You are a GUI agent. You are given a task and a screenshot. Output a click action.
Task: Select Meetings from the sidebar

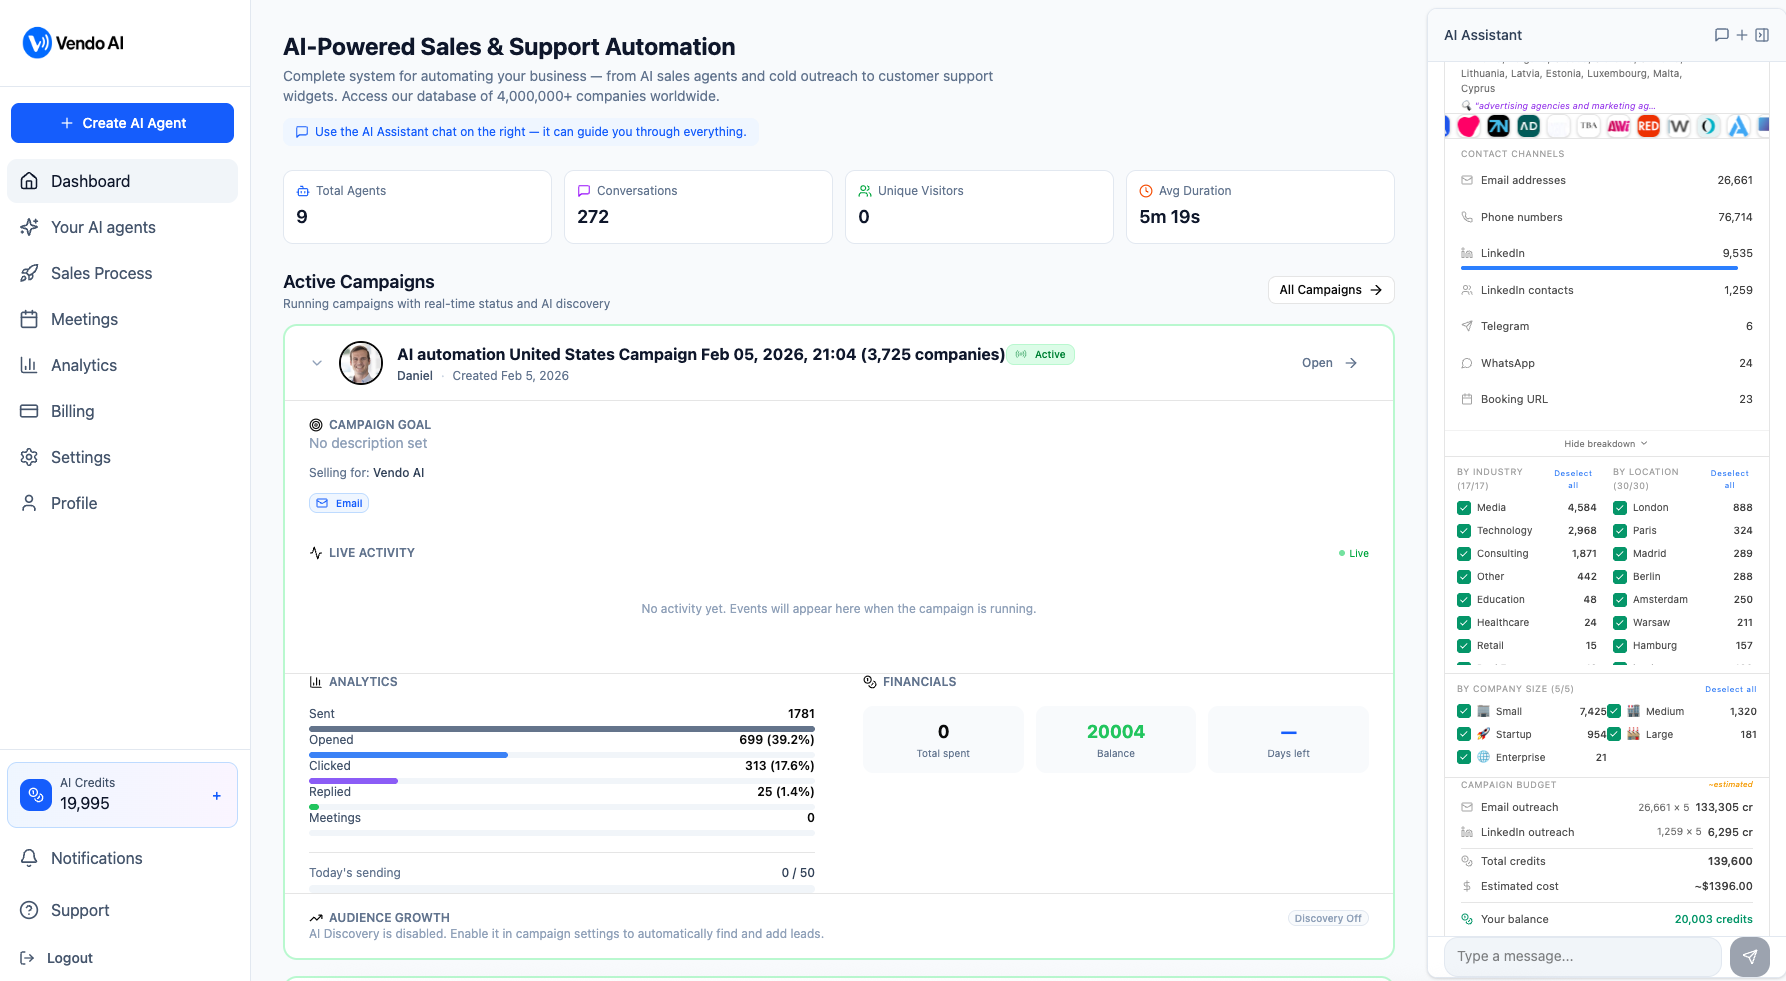(x=84, y=319)
